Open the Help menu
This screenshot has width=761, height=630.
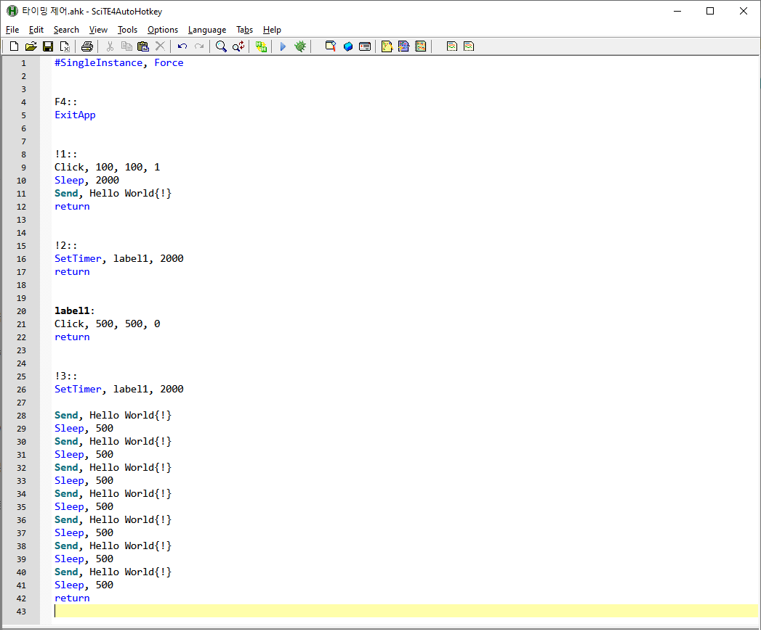(272, 30)
